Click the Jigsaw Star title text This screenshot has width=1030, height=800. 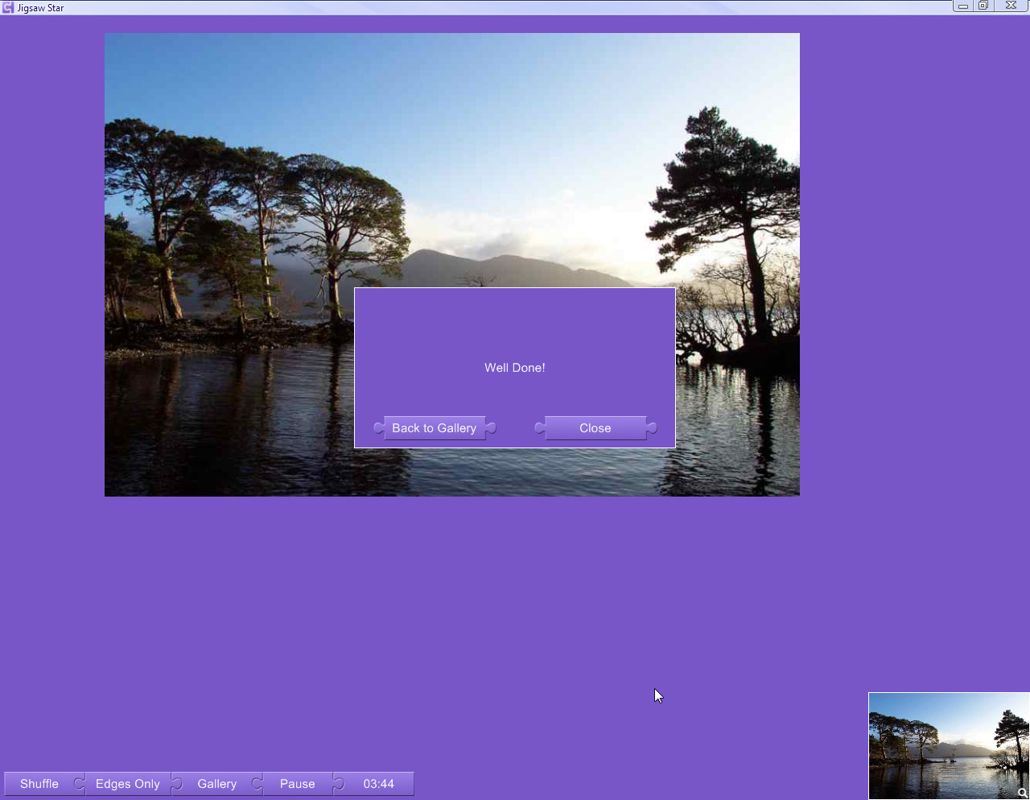tap(41, 8)
